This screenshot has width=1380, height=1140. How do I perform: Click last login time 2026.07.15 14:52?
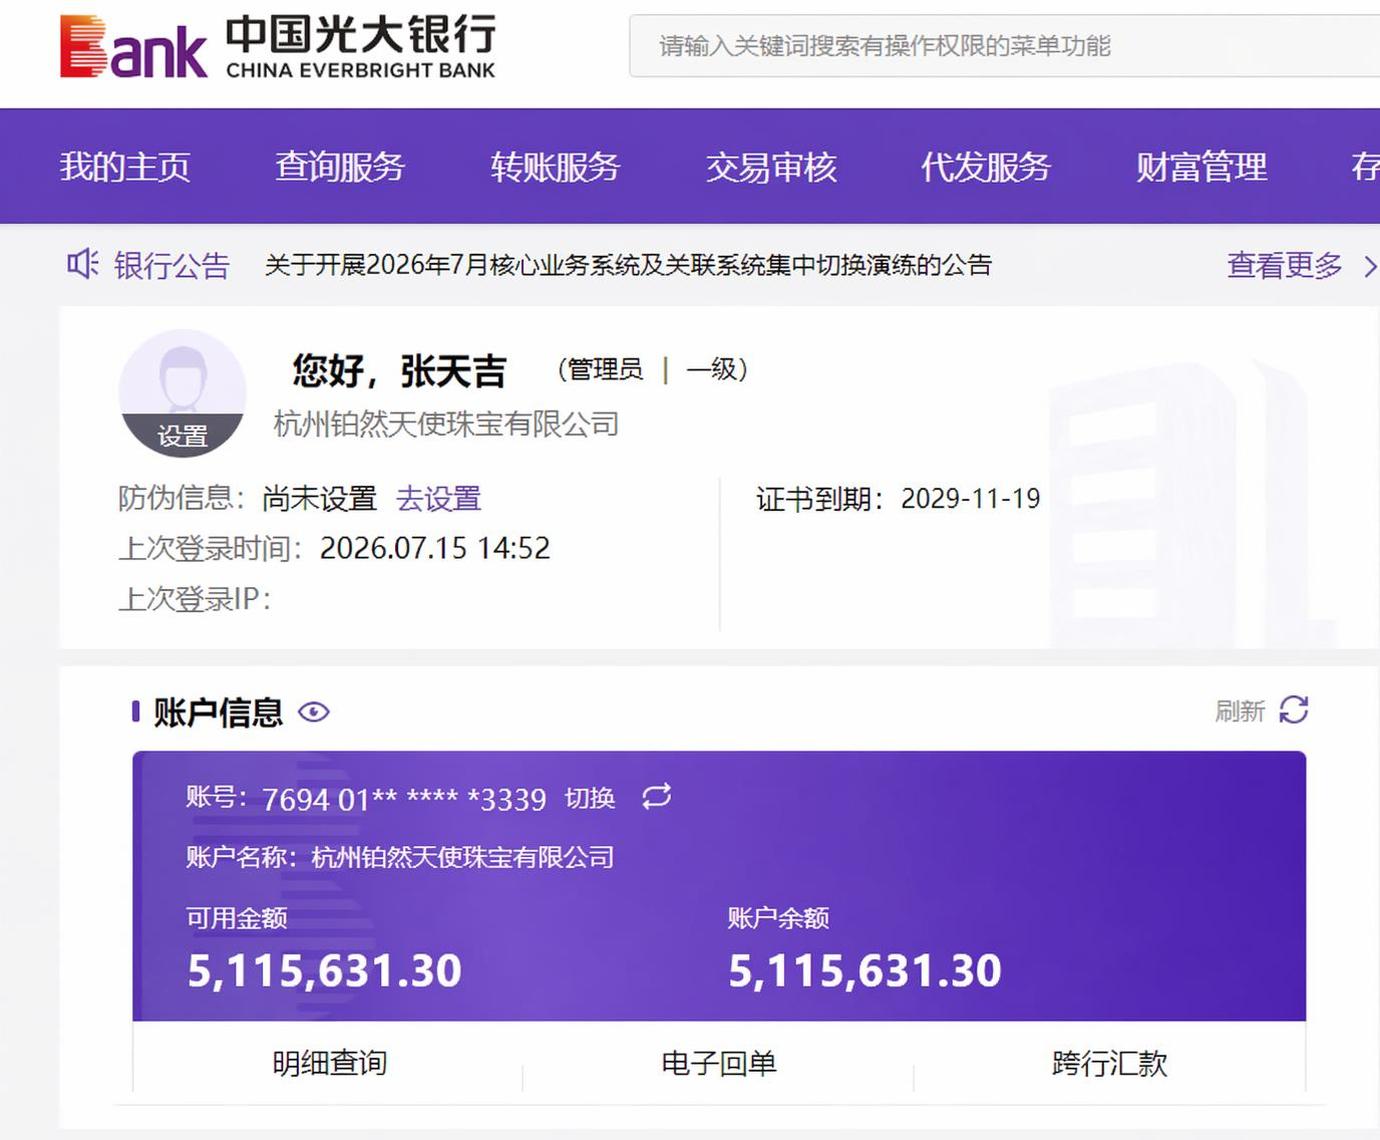click(x=435, y=548)
